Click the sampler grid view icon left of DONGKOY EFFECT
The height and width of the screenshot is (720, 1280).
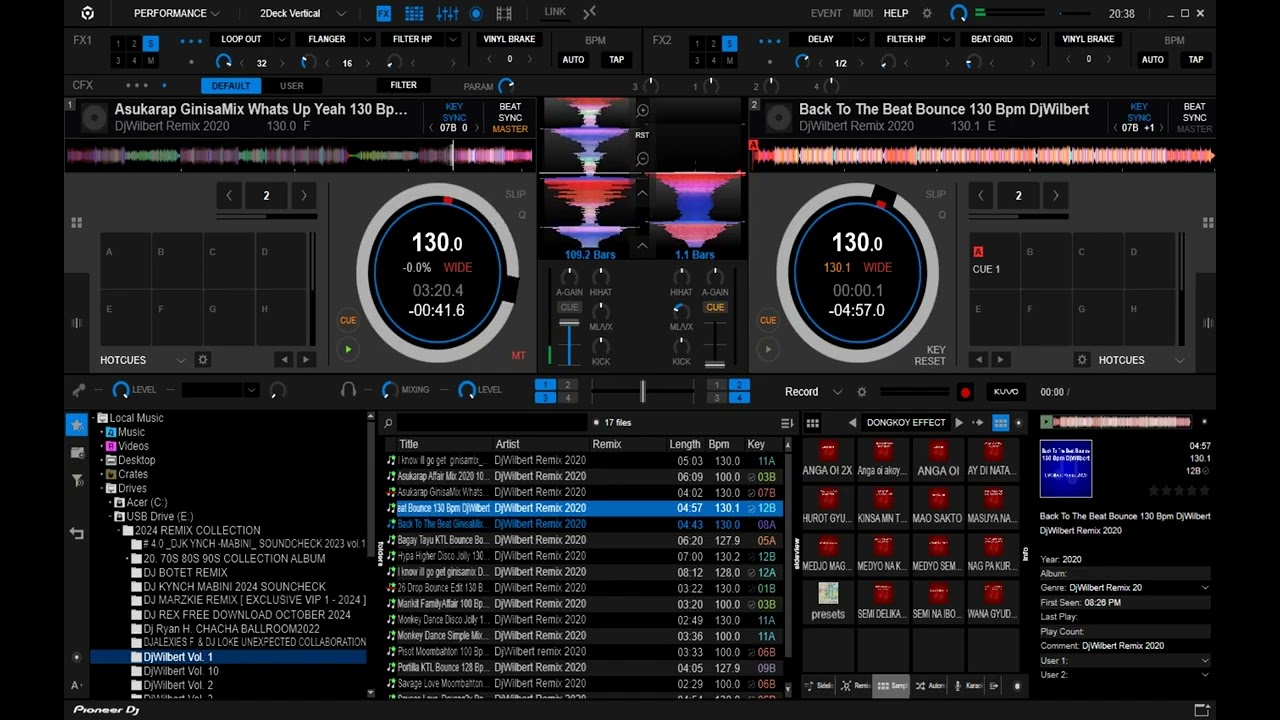(813, 423)
